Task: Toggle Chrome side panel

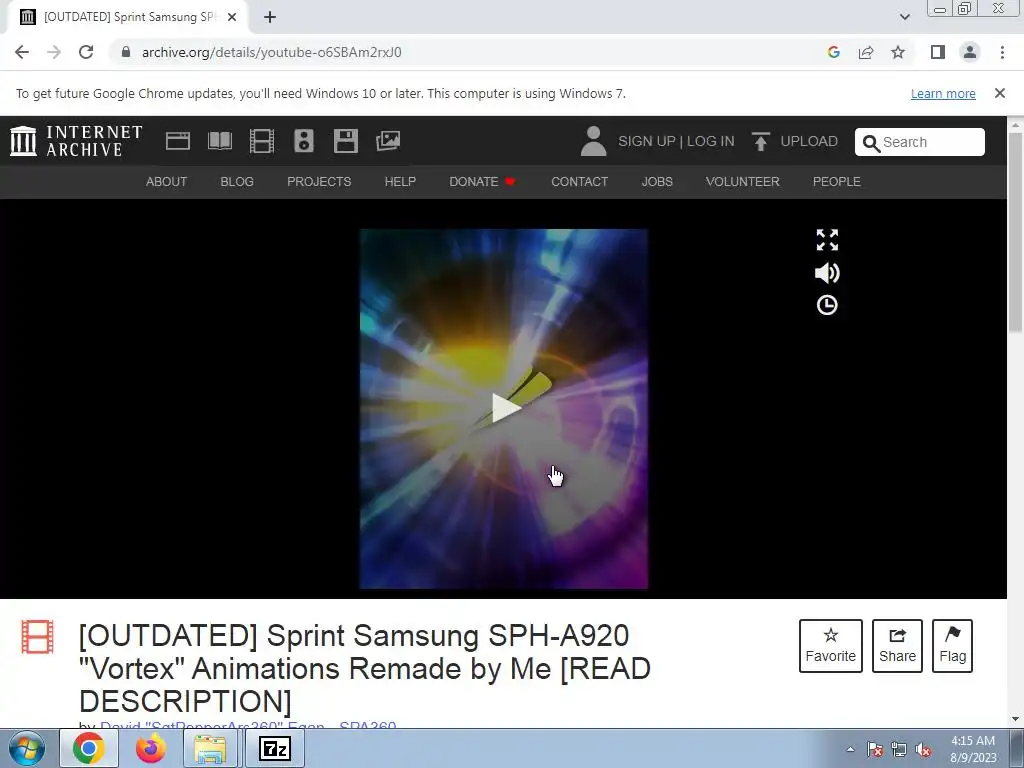Action: pos(938,52)
